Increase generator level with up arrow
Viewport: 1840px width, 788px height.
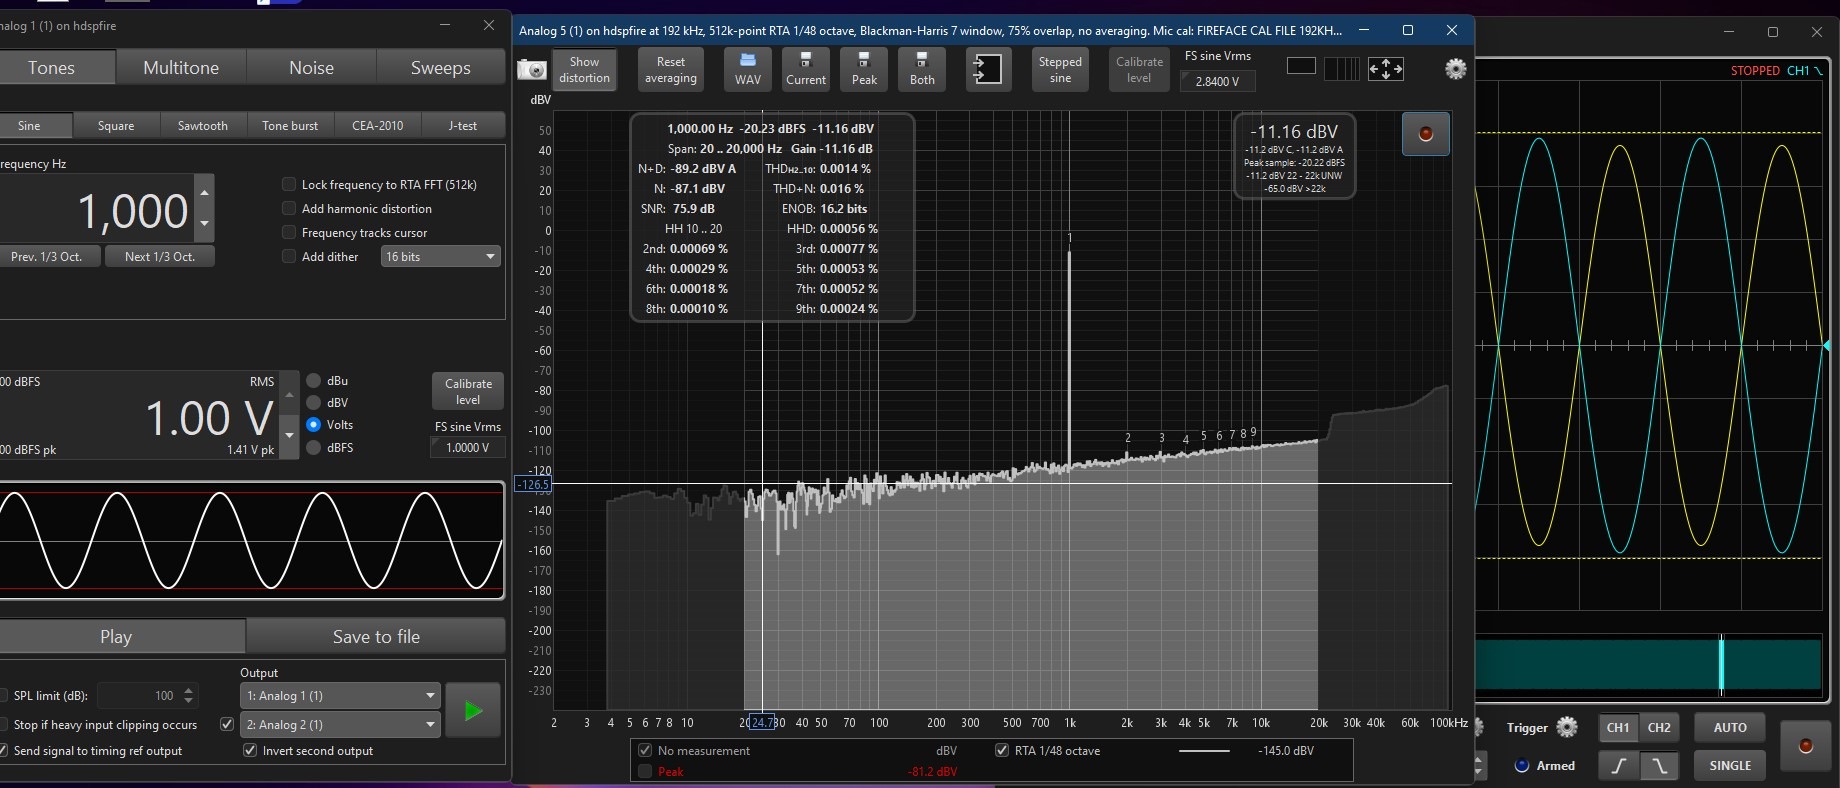[x=289, y=395]
